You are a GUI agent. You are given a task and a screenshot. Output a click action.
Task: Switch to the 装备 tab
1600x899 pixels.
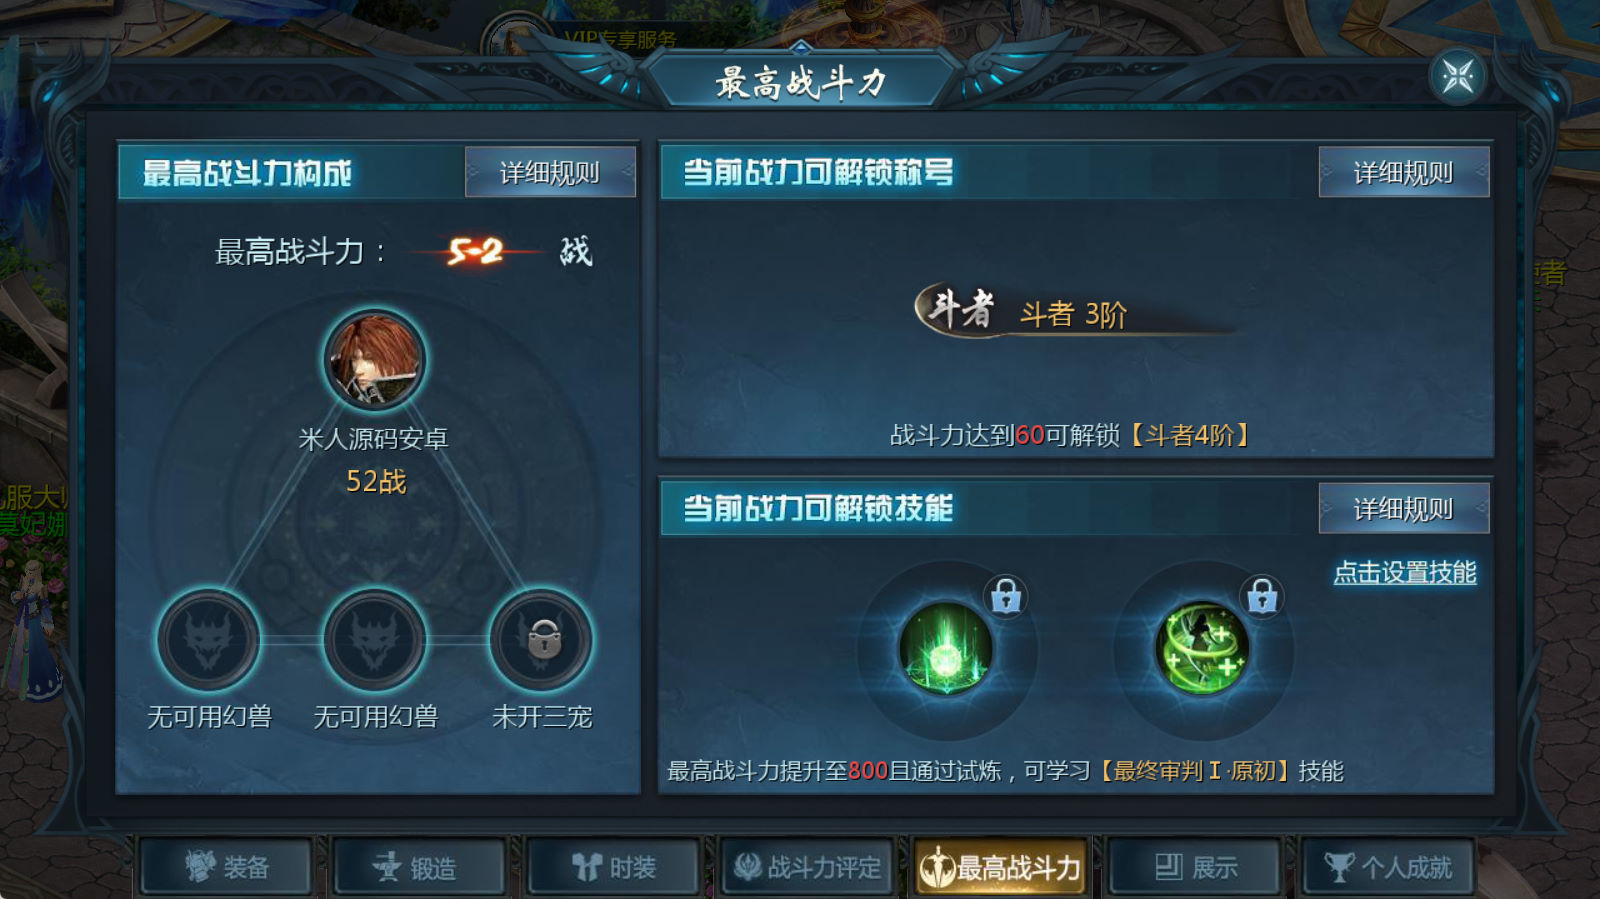226,866
